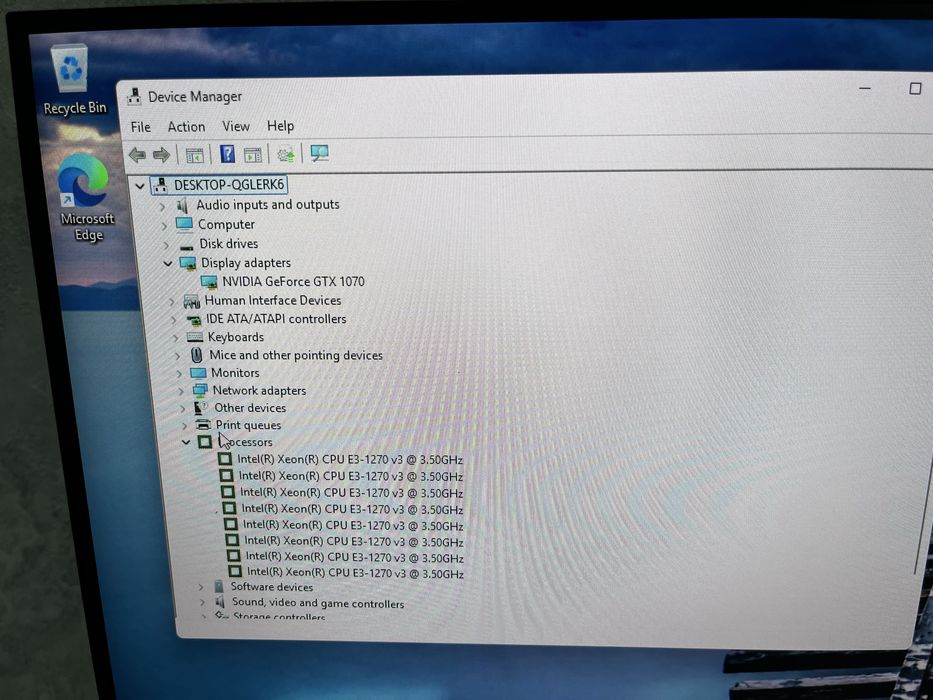
Task: Click the Sound, video and game controllers icon
Action: [x=220, y=602]
